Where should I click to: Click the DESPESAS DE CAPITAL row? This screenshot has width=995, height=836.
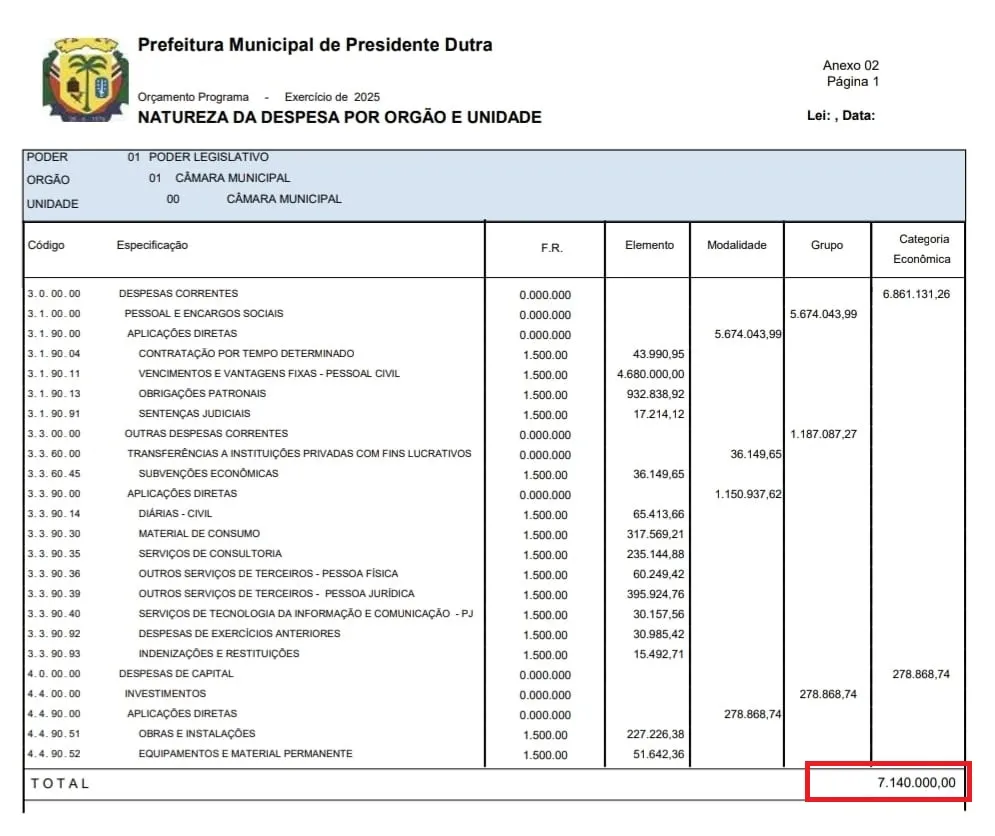pyautogui.click(x=176, y=673)
